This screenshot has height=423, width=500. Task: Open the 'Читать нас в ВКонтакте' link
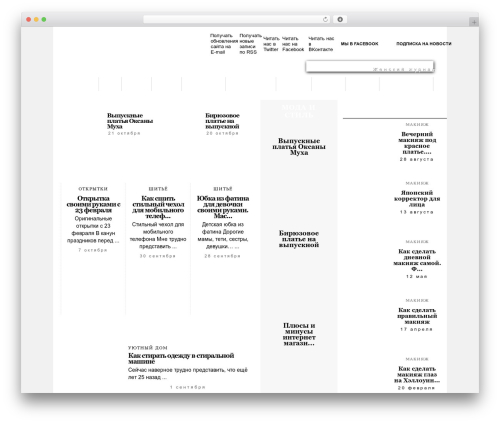[x=321, y=44]
